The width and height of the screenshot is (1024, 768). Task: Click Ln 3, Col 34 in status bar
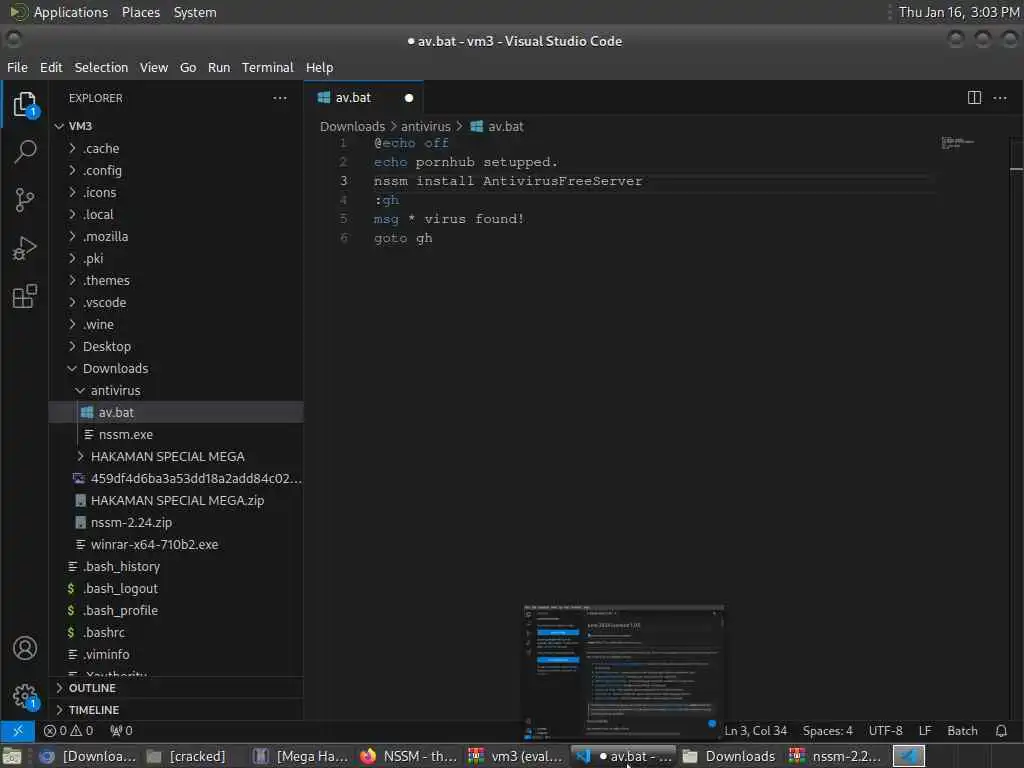(x=756, y=731)
